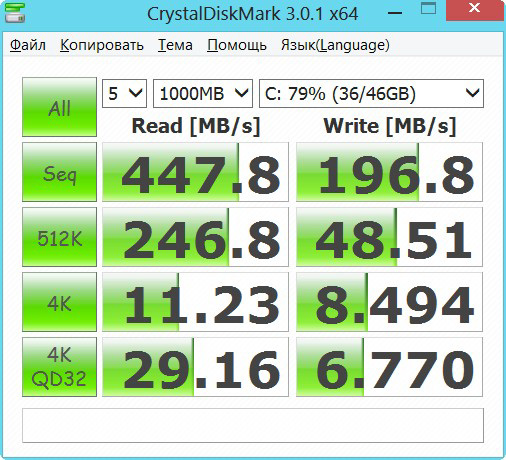The image size is (506, 460).
Task: Click the Seq write result 196.8
Action: click(389, 172)
